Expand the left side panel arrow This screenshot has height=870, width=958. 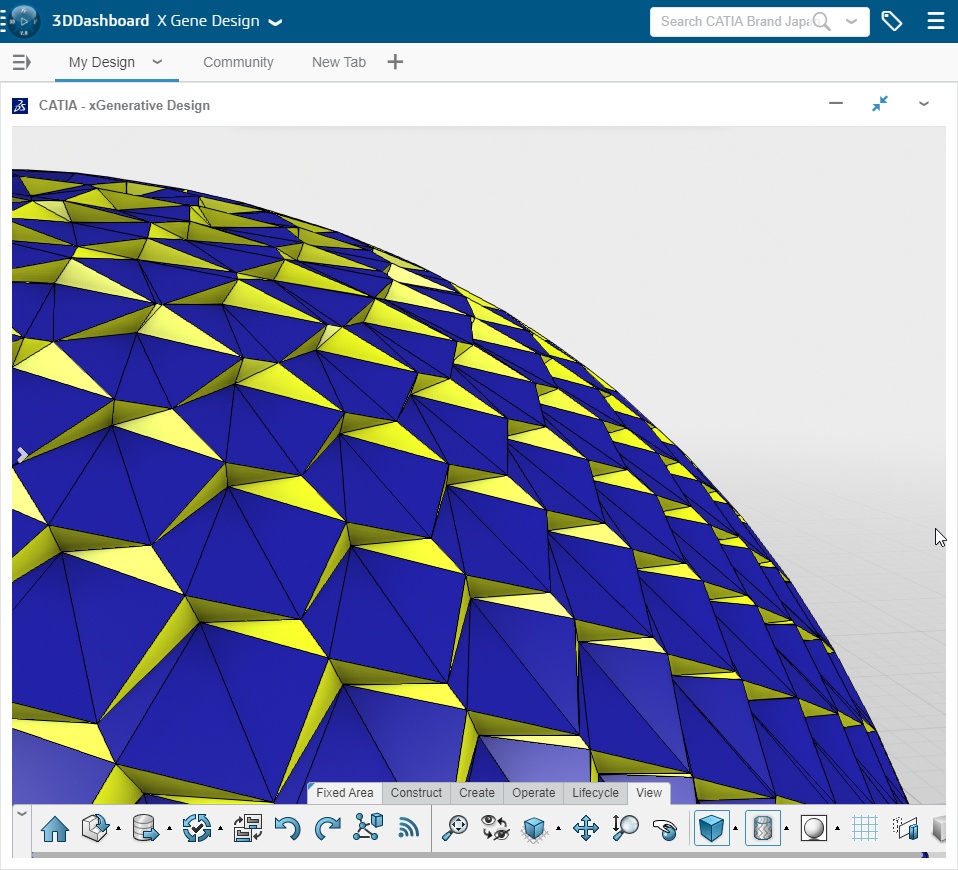[22, 455]
